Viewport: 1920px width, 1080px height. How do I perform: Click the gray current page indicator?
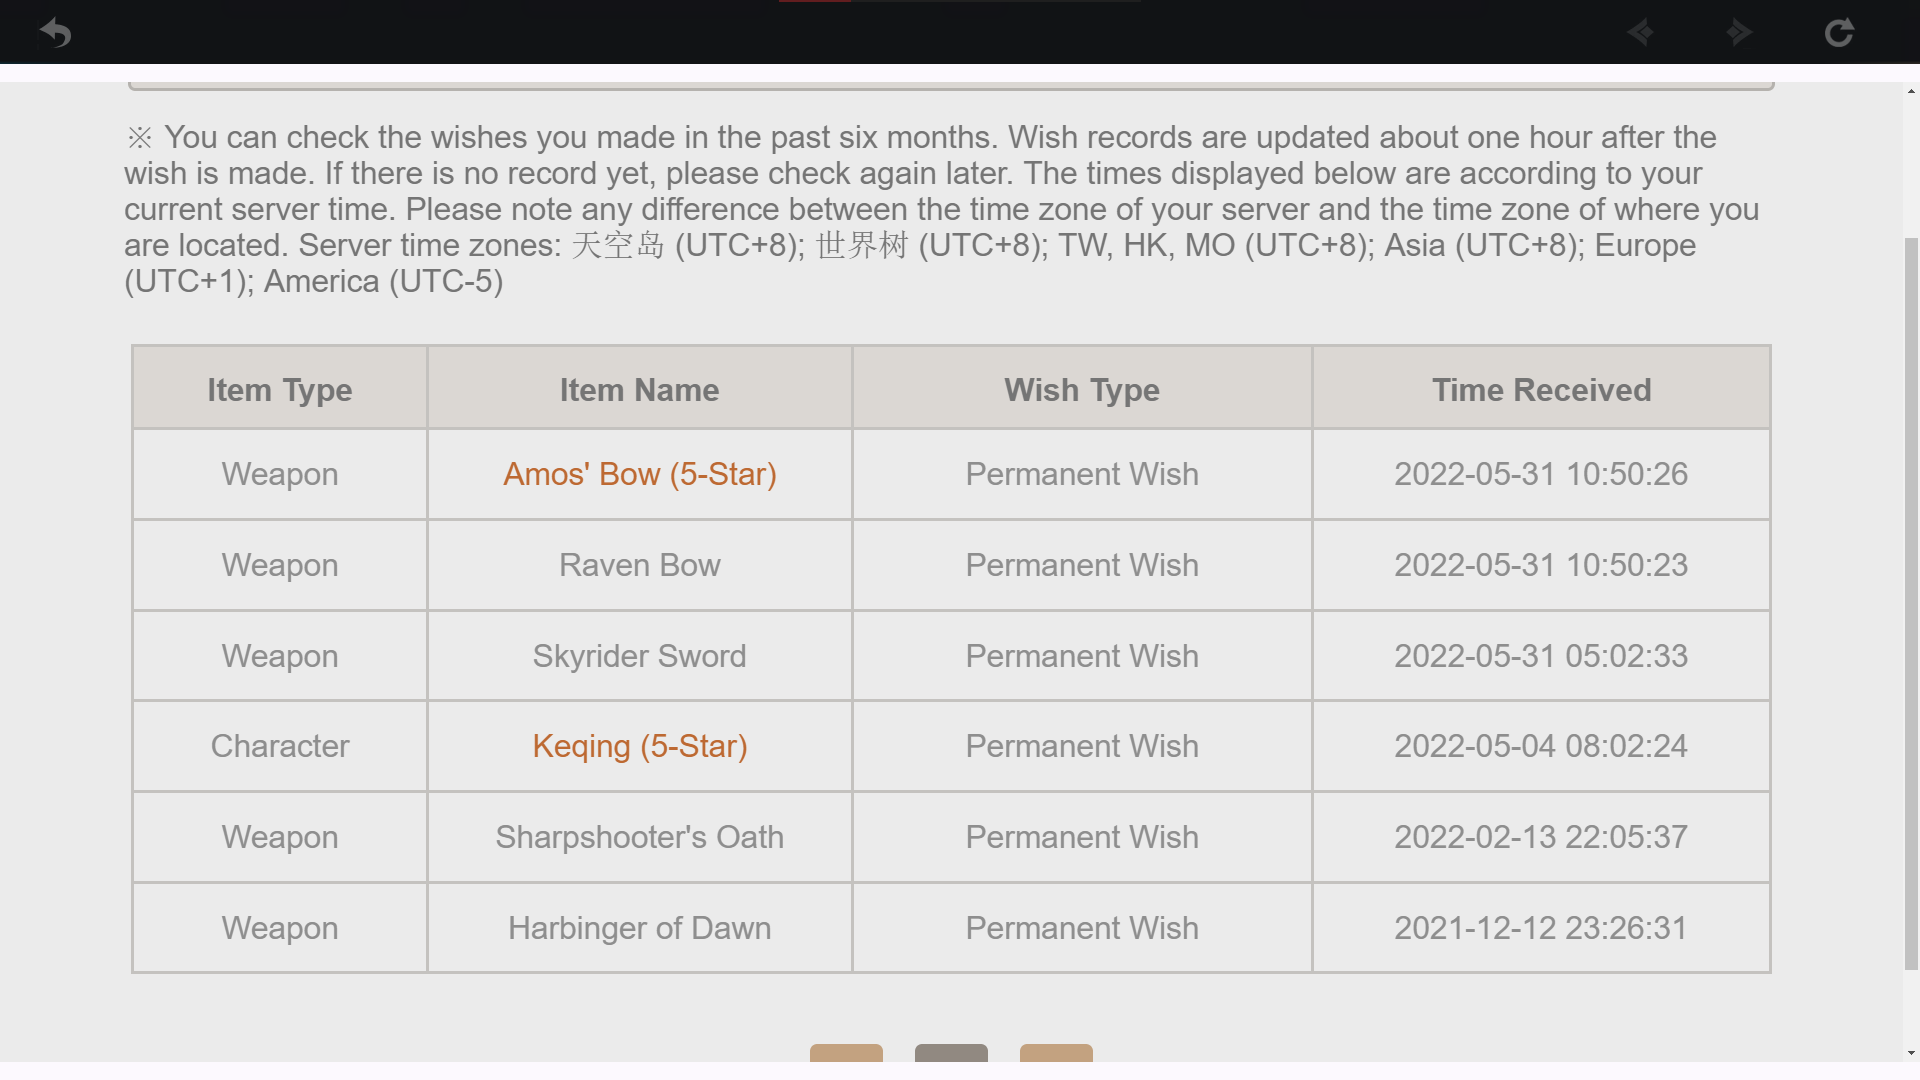[x=951, y=1053]
